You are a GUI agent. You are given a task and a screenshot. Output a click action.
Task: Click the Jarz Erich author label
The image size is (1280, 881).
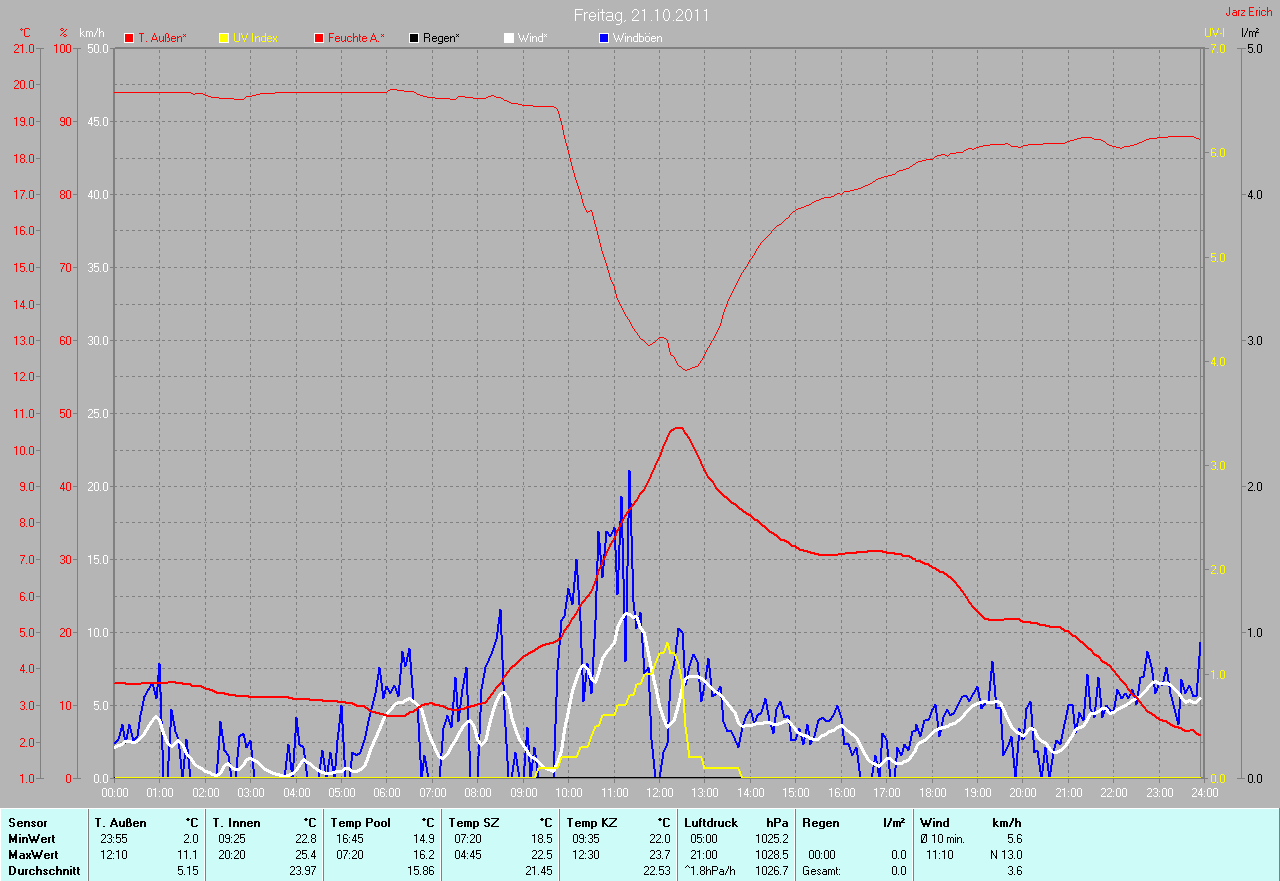click(1249, 12)
